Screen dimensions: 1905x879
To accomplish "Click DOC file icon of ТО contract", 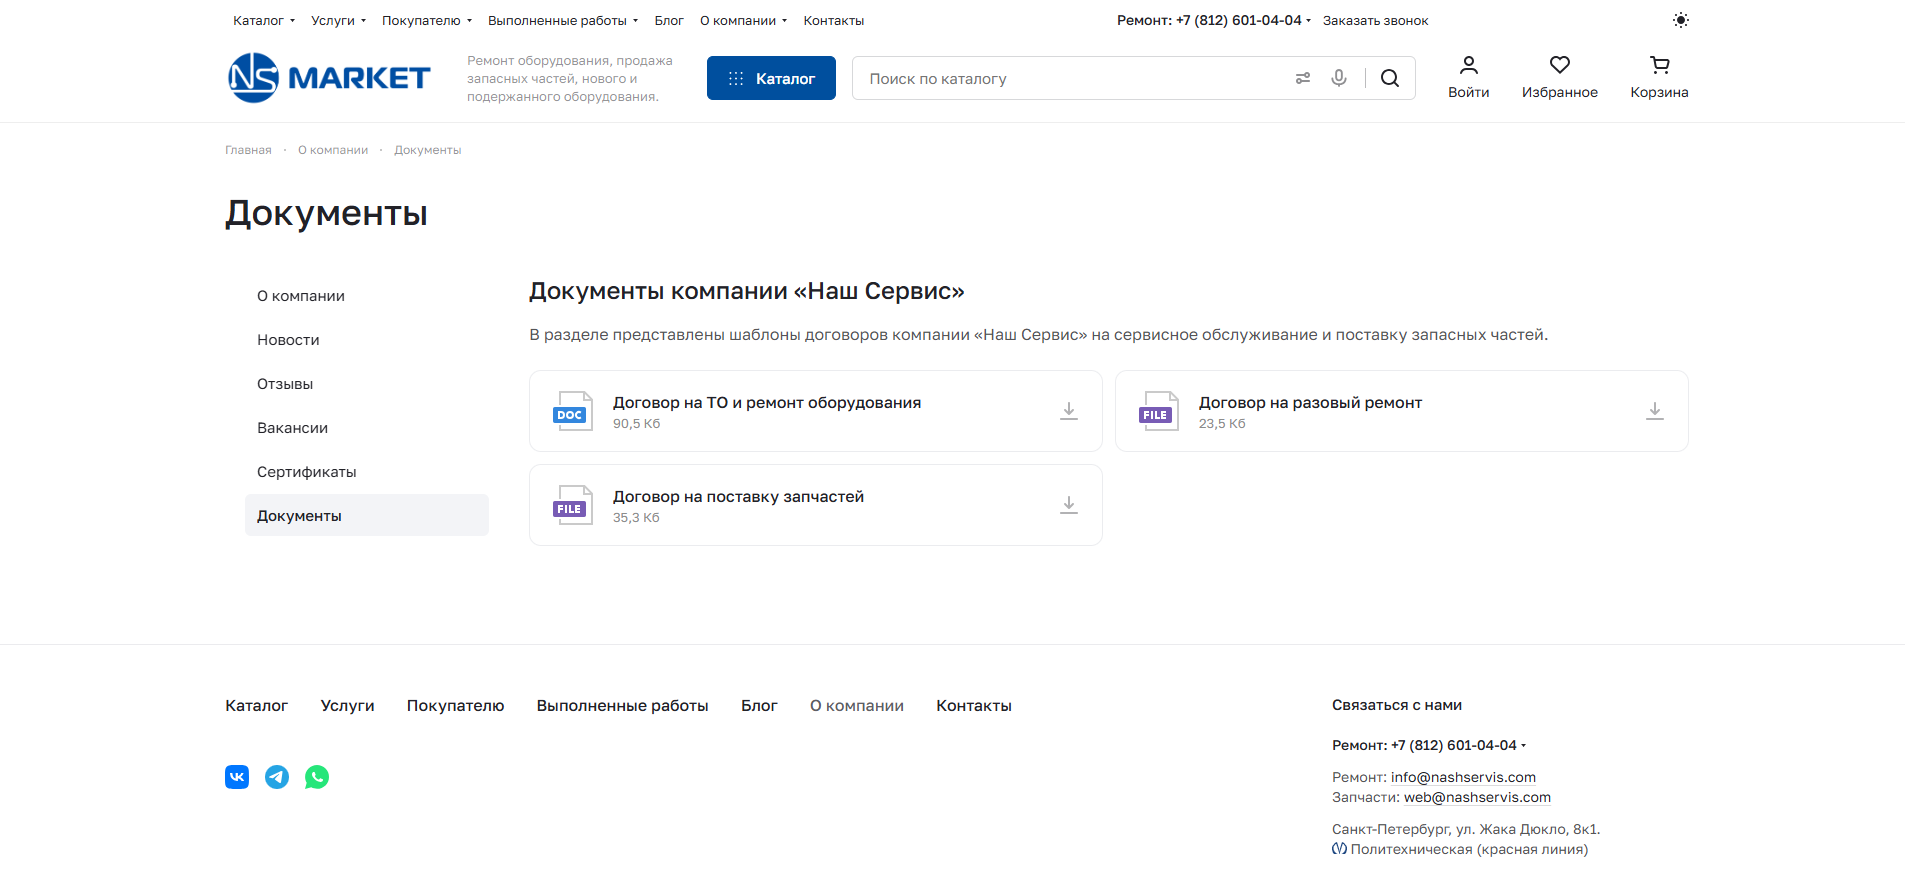I will tap(573, 411).
